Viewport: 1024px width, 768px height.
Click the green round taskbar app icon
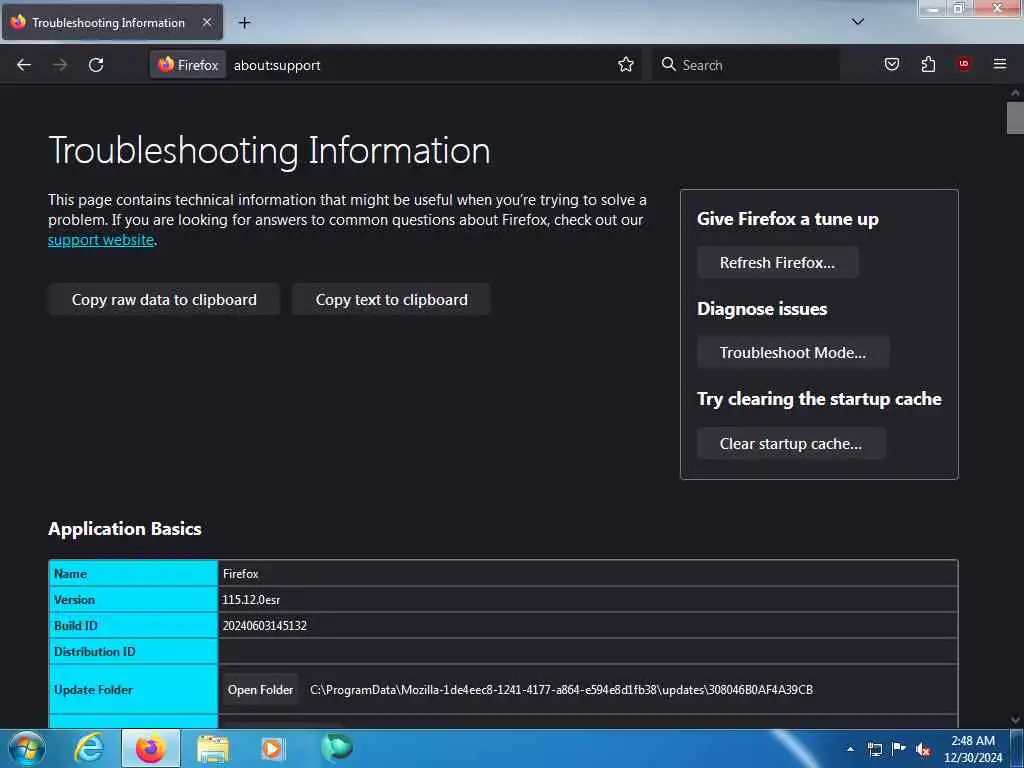pyautogui.click(x=337, y=748)
